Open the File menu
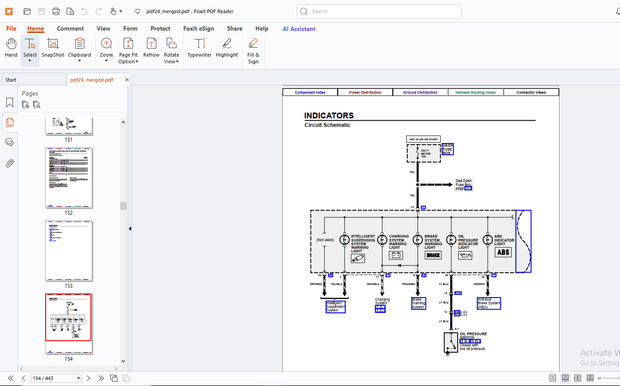Screen dimensions: 620x386 point(11,28)
